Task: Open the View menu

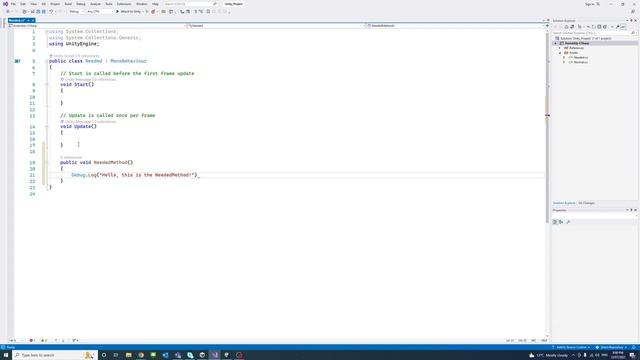Action: click(x=33, y=4)
